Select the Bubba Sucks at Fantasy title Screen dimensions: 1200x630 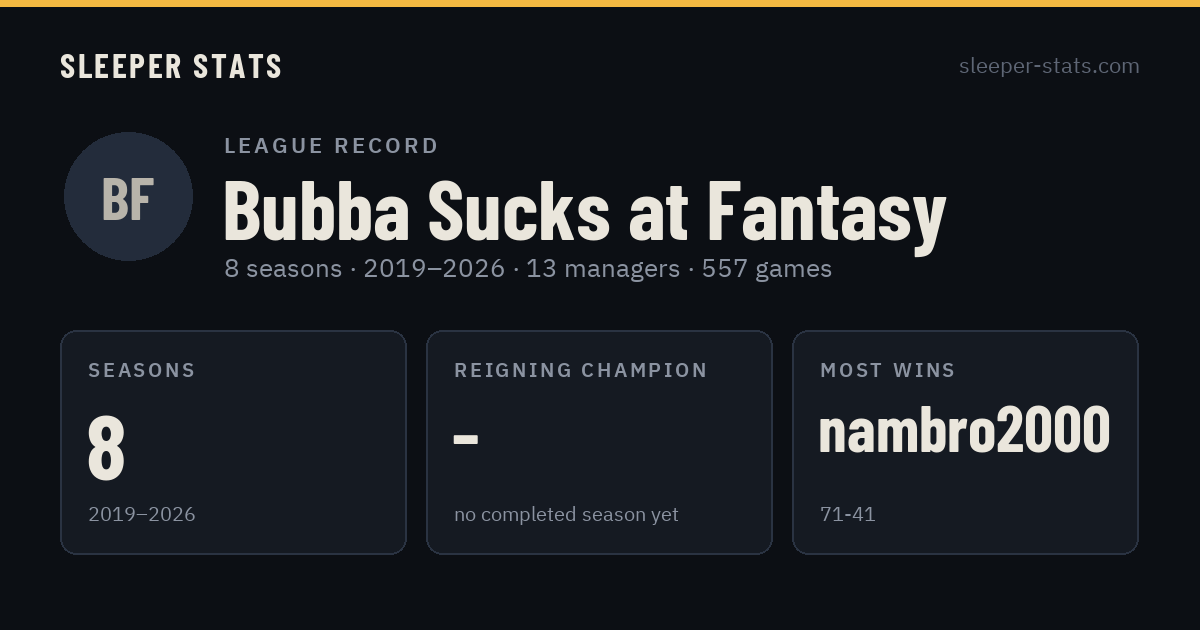click(x=585, y=211)
